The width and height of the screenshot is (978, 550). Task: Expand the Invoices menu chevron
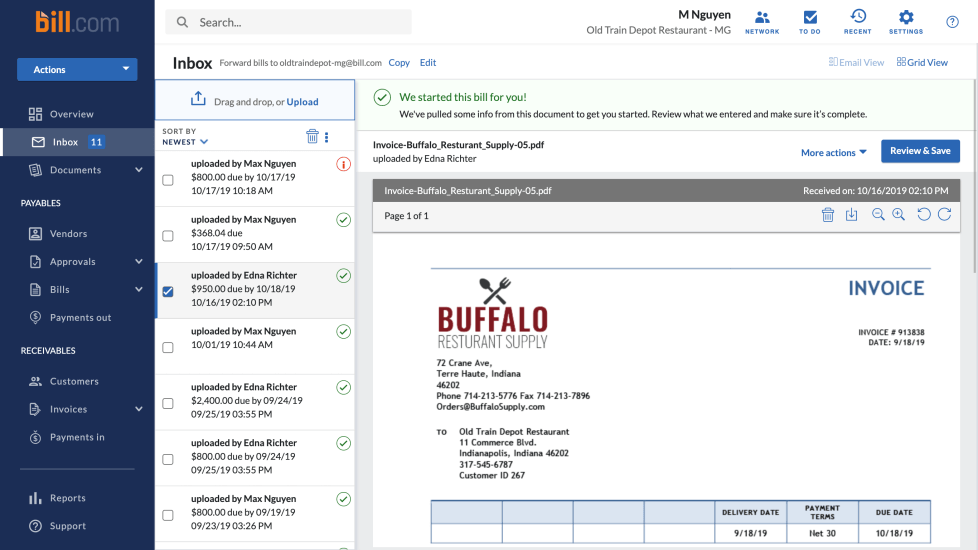(x=138, y=409)
